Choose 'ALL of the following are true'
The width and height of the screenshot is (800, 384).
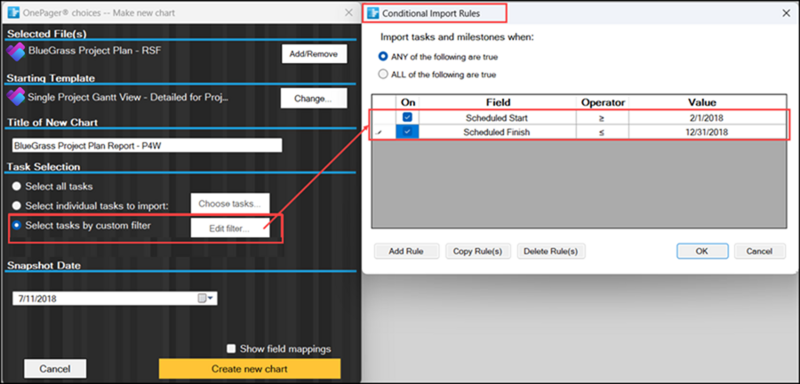click(383, 74)
